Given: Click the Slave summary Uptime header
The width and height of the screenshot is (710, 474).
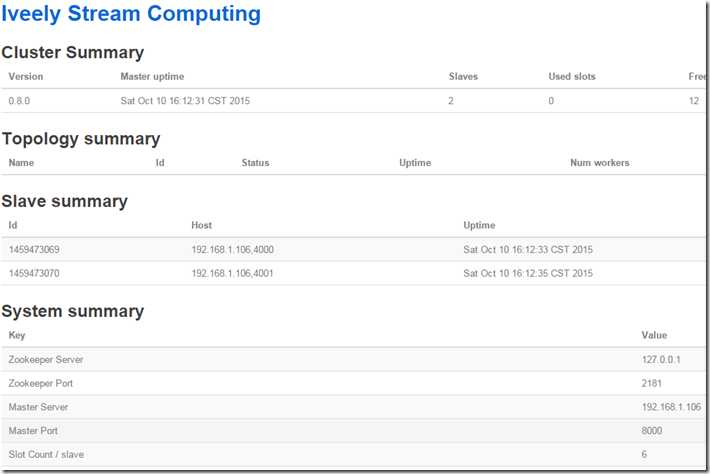Looking at the screenshot, I should tap(479, 225).
